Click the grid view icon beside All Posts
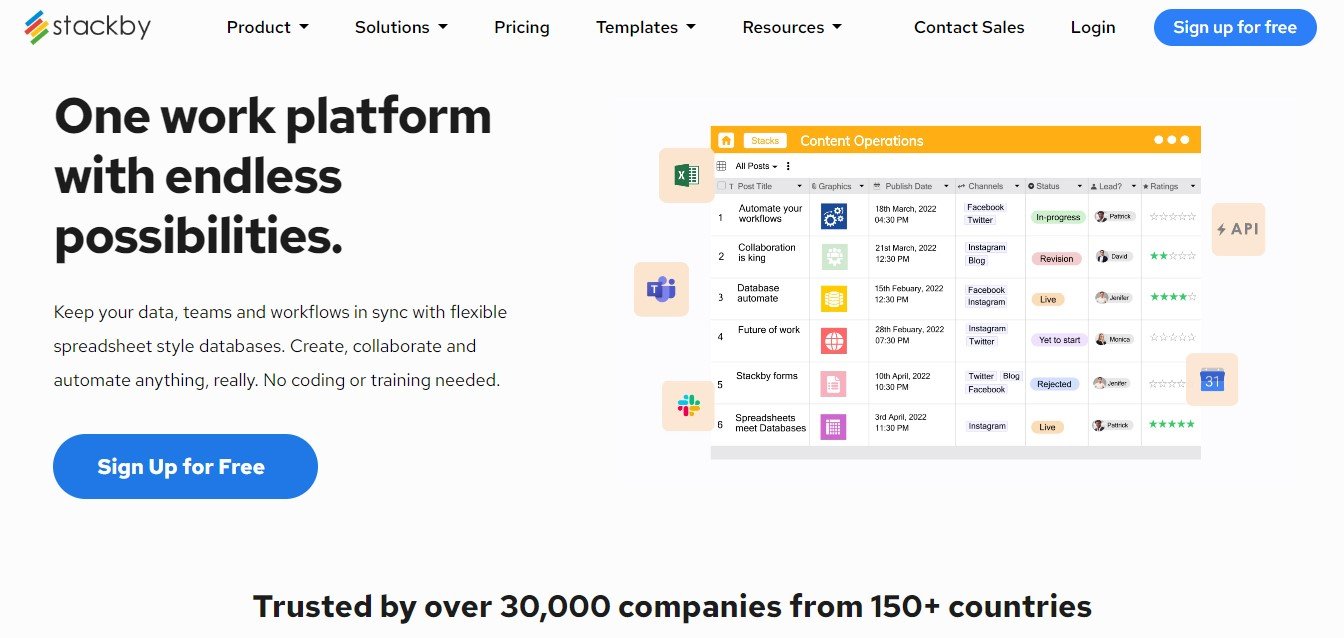Screen dimensions: 1344x638 [721, 166]
